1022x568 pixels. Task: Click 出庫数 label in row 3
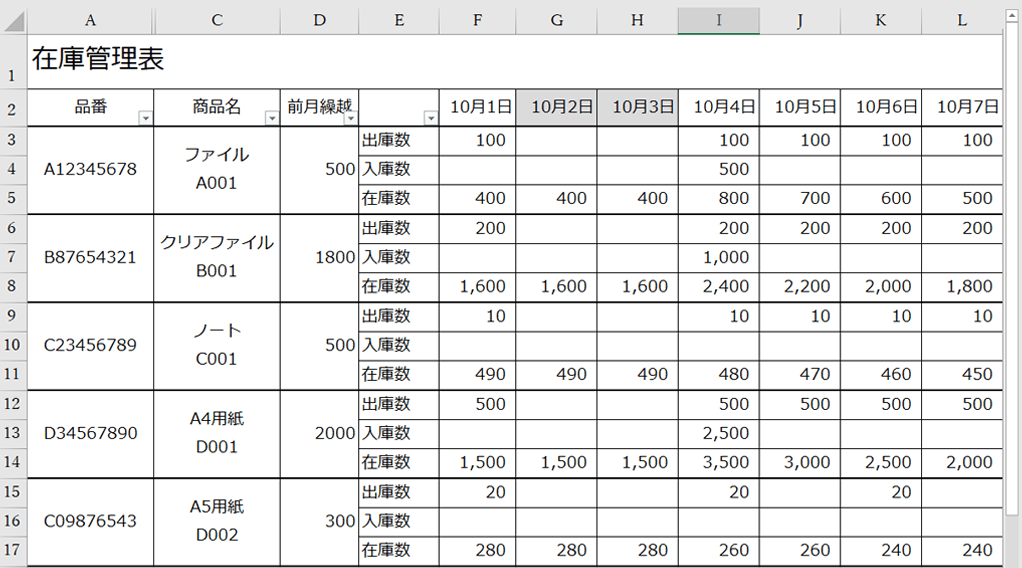click(399, 141)
